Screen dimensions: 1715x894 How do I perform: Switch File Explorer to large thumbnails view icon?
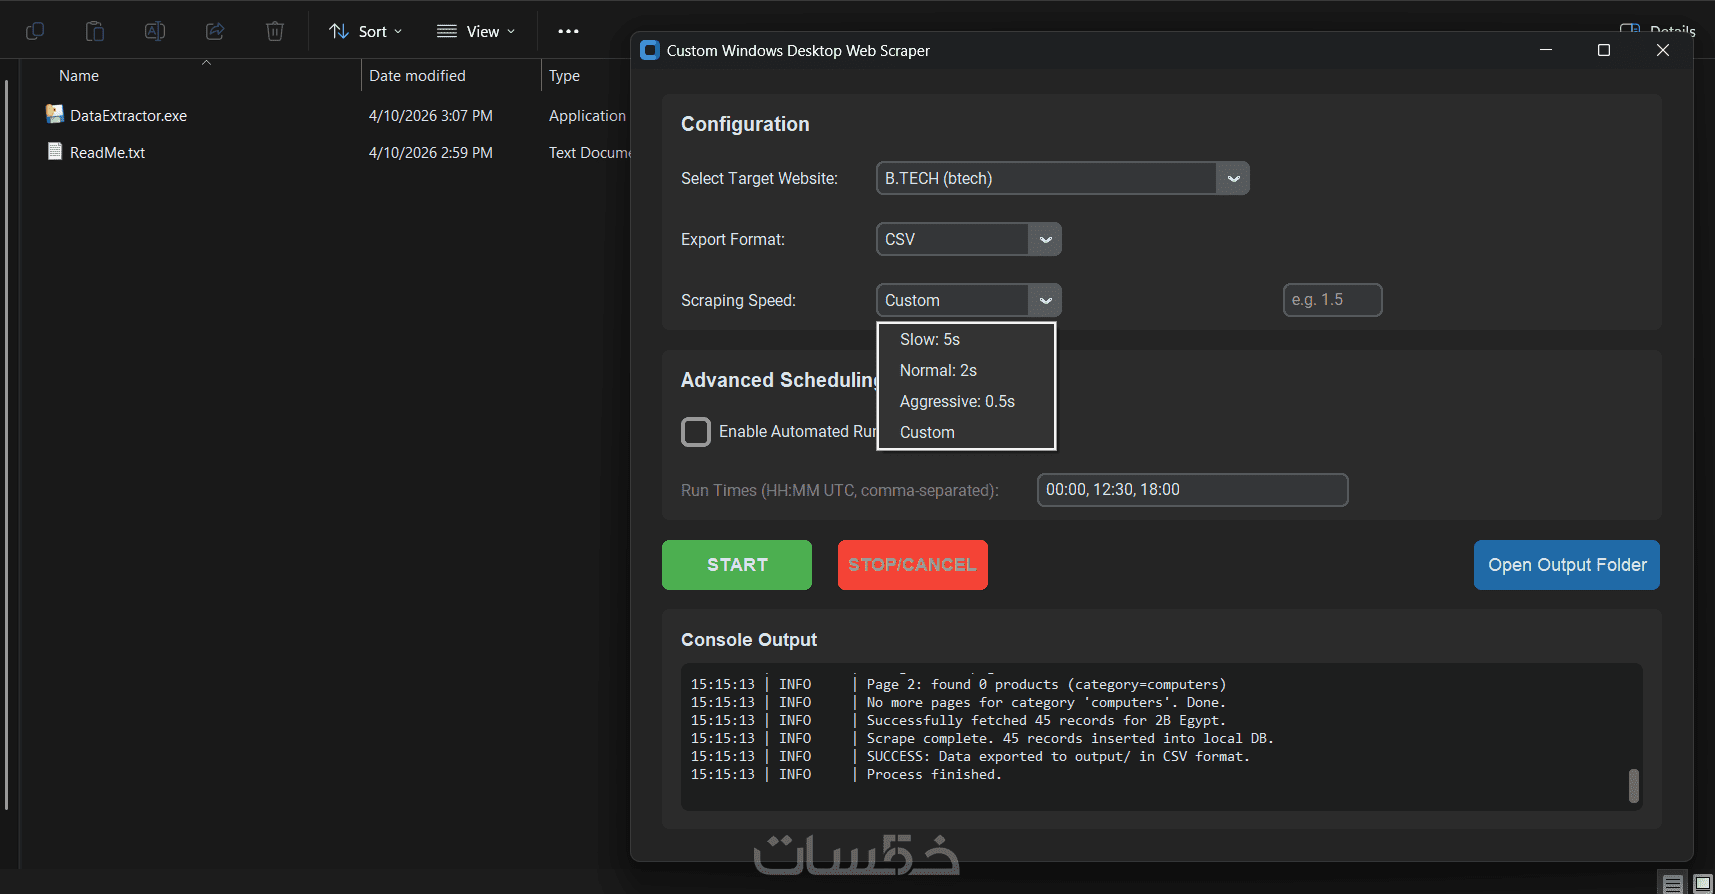[1703, 884]
